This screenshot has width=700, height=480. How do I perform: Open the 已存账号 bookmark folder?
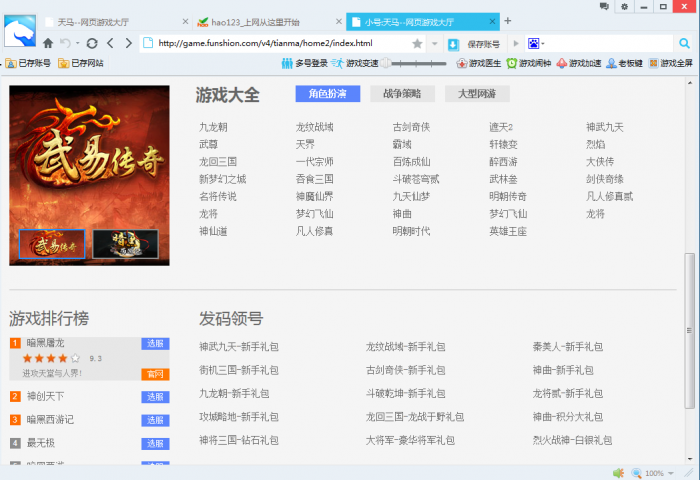(28, 63)
